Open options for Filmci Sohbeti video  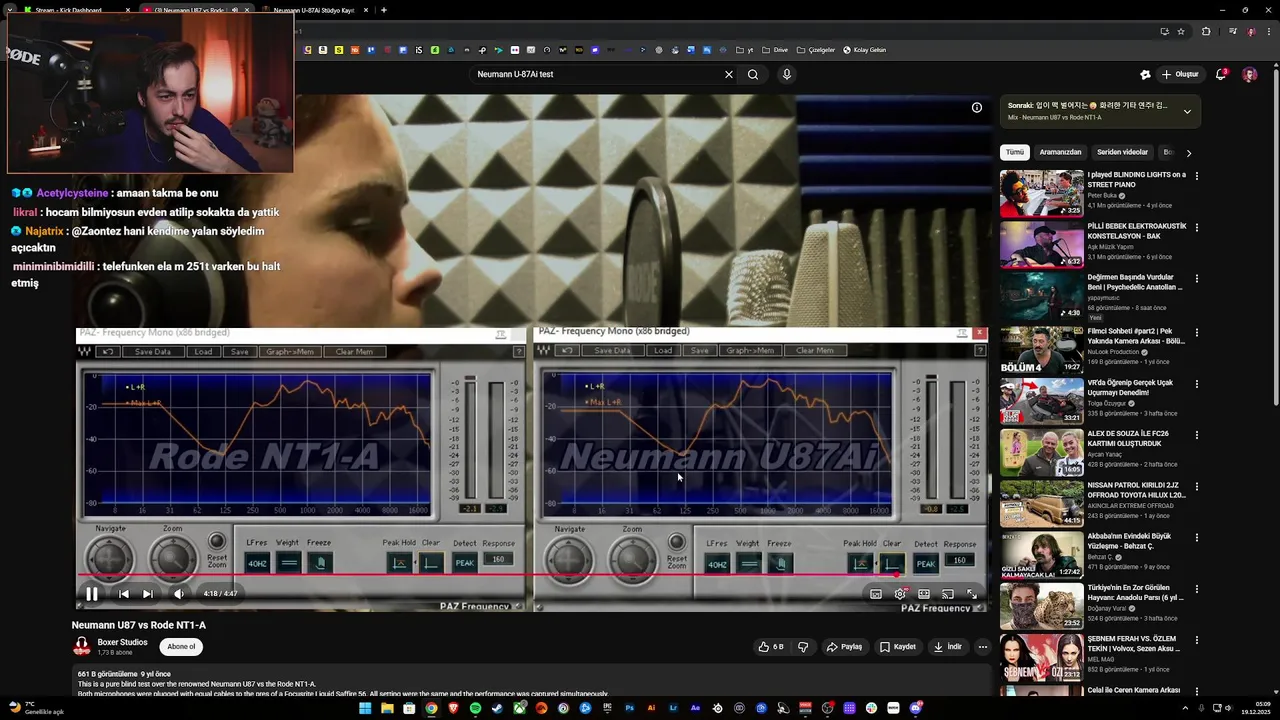click(1197, 332)
